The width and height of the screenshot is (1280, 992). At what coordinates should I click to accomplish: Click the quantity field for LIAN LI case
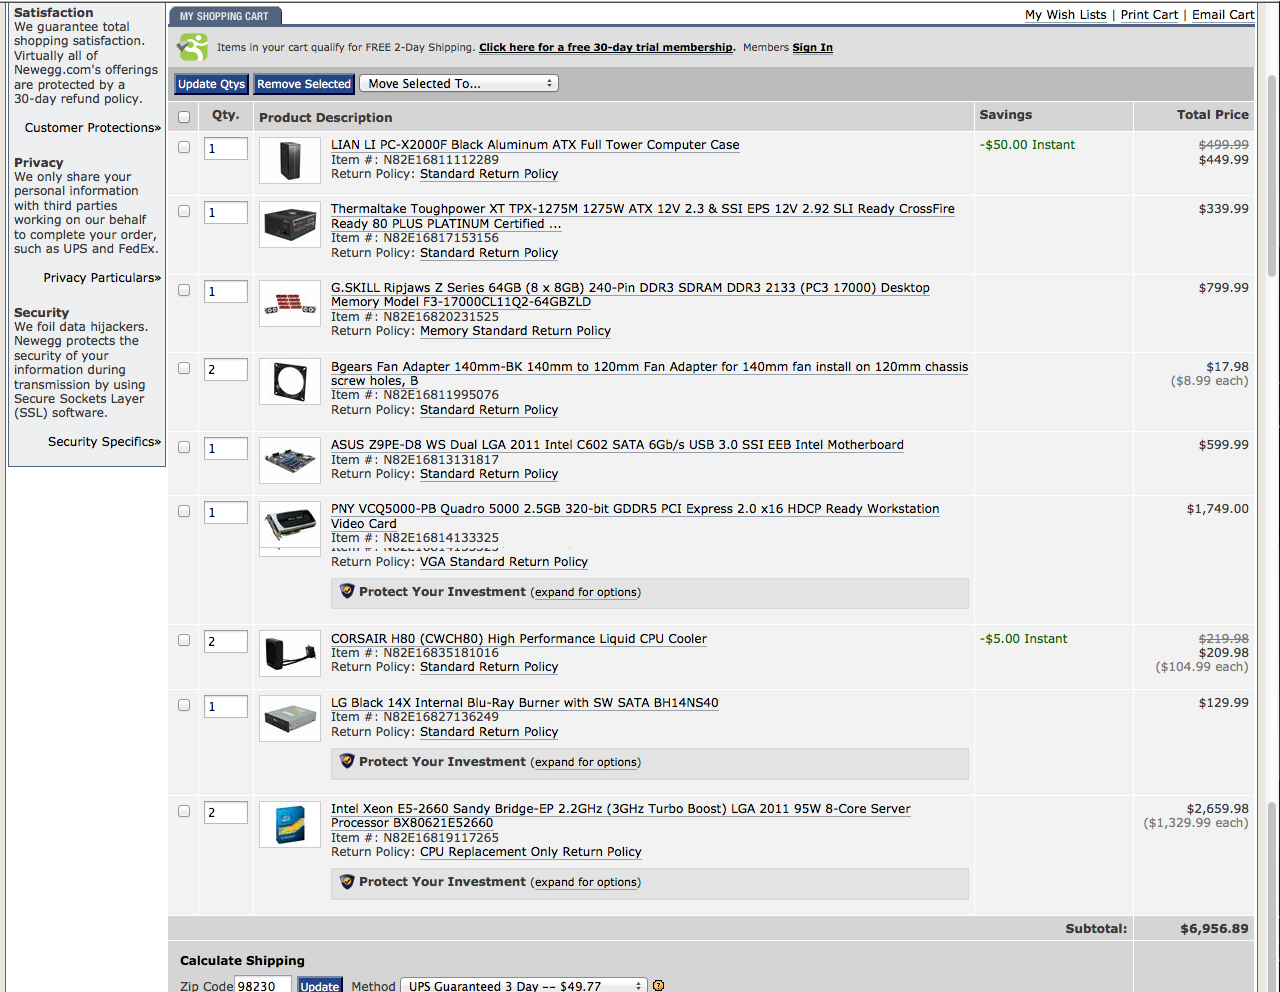[226, 149]
